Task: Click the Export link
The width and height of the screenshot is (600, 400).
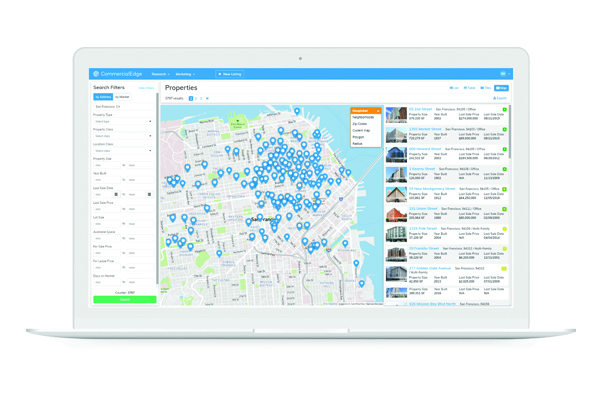Action: [500, 99]
